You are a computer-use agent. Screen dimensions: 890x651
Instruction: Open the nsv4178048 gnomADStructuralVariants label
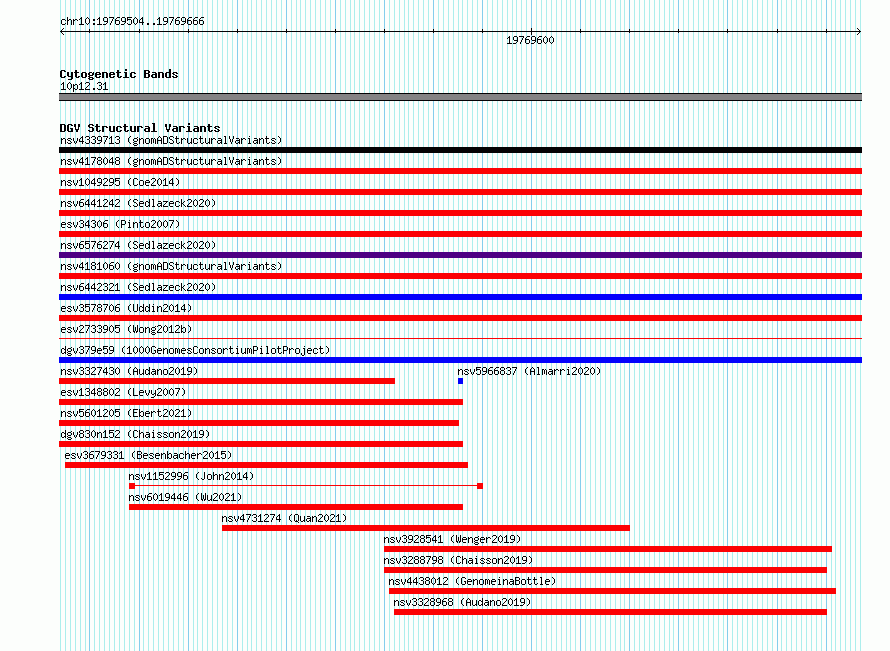(x=171, y=161)
